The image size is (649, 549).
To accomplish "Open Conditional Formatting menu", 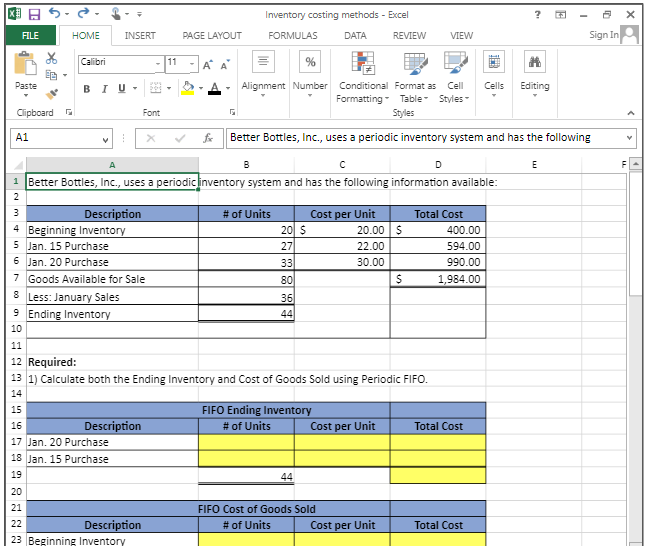I will [x=363, y=77].
